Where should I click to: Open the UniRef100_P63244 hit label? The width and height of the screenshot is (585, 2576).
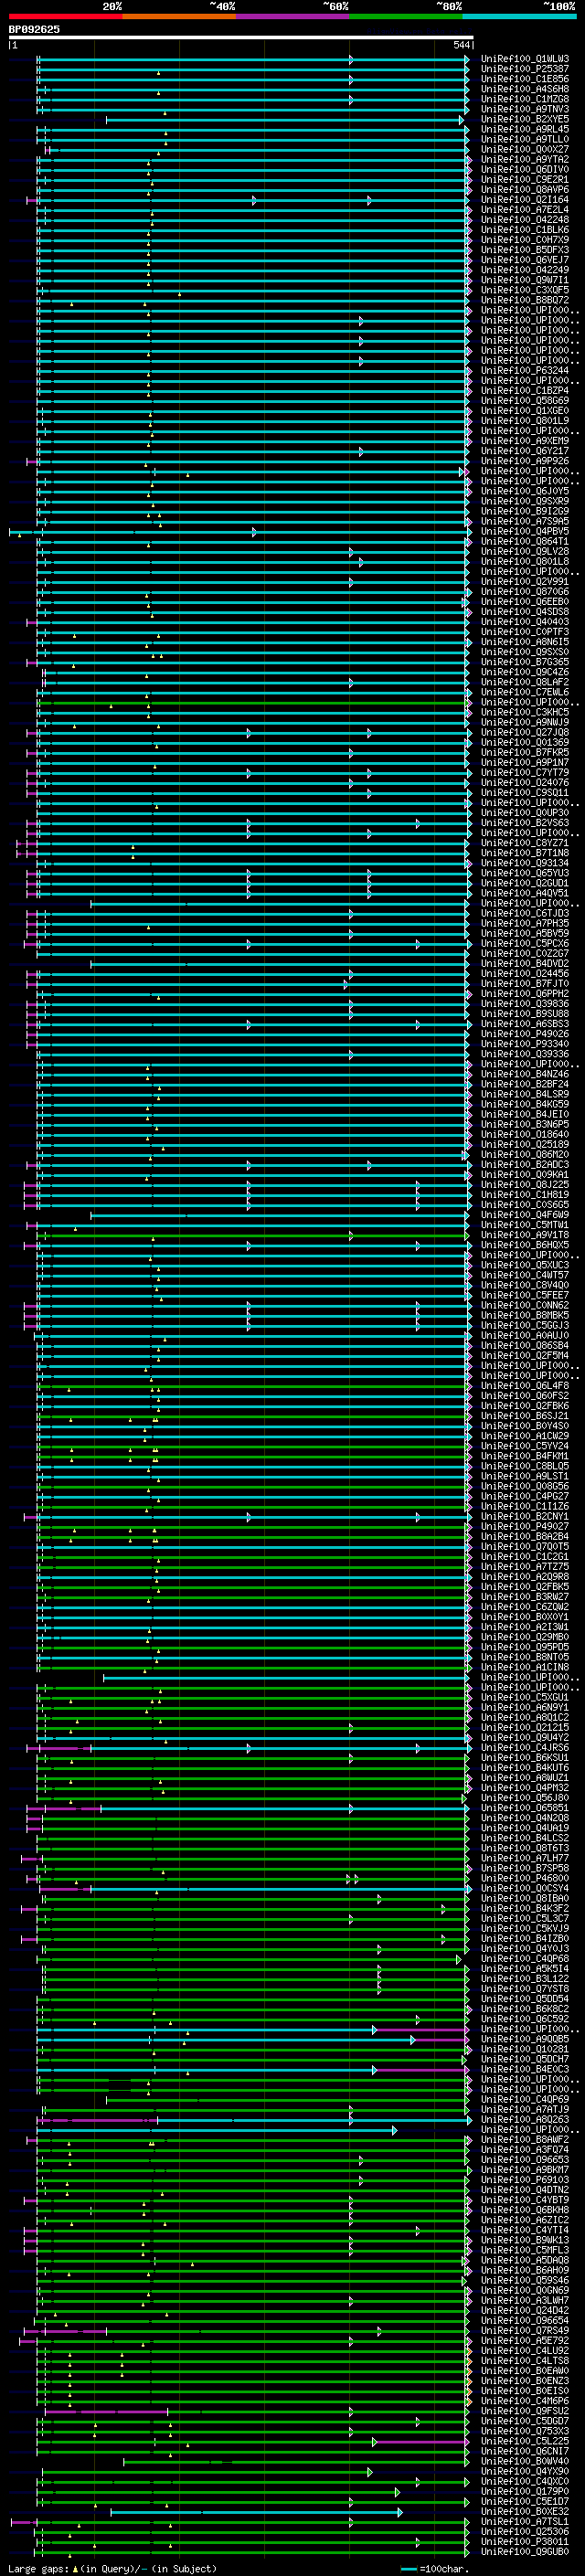[x=524, y=370]
